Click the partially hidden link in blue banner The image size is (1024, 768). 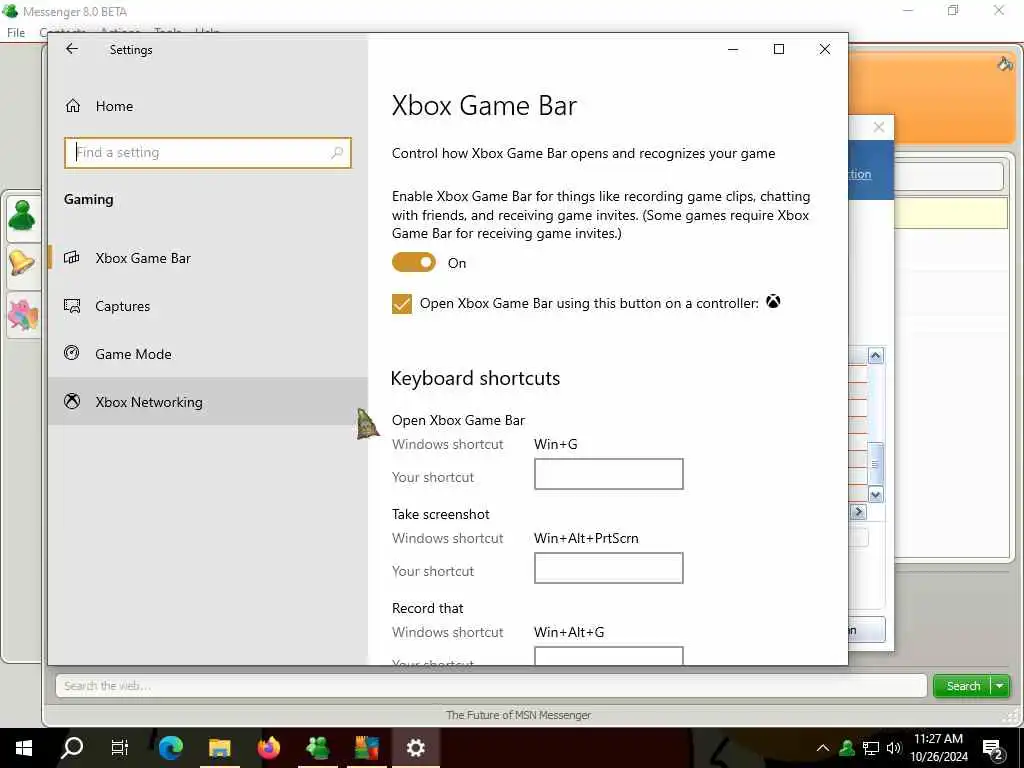click(860, 174)
